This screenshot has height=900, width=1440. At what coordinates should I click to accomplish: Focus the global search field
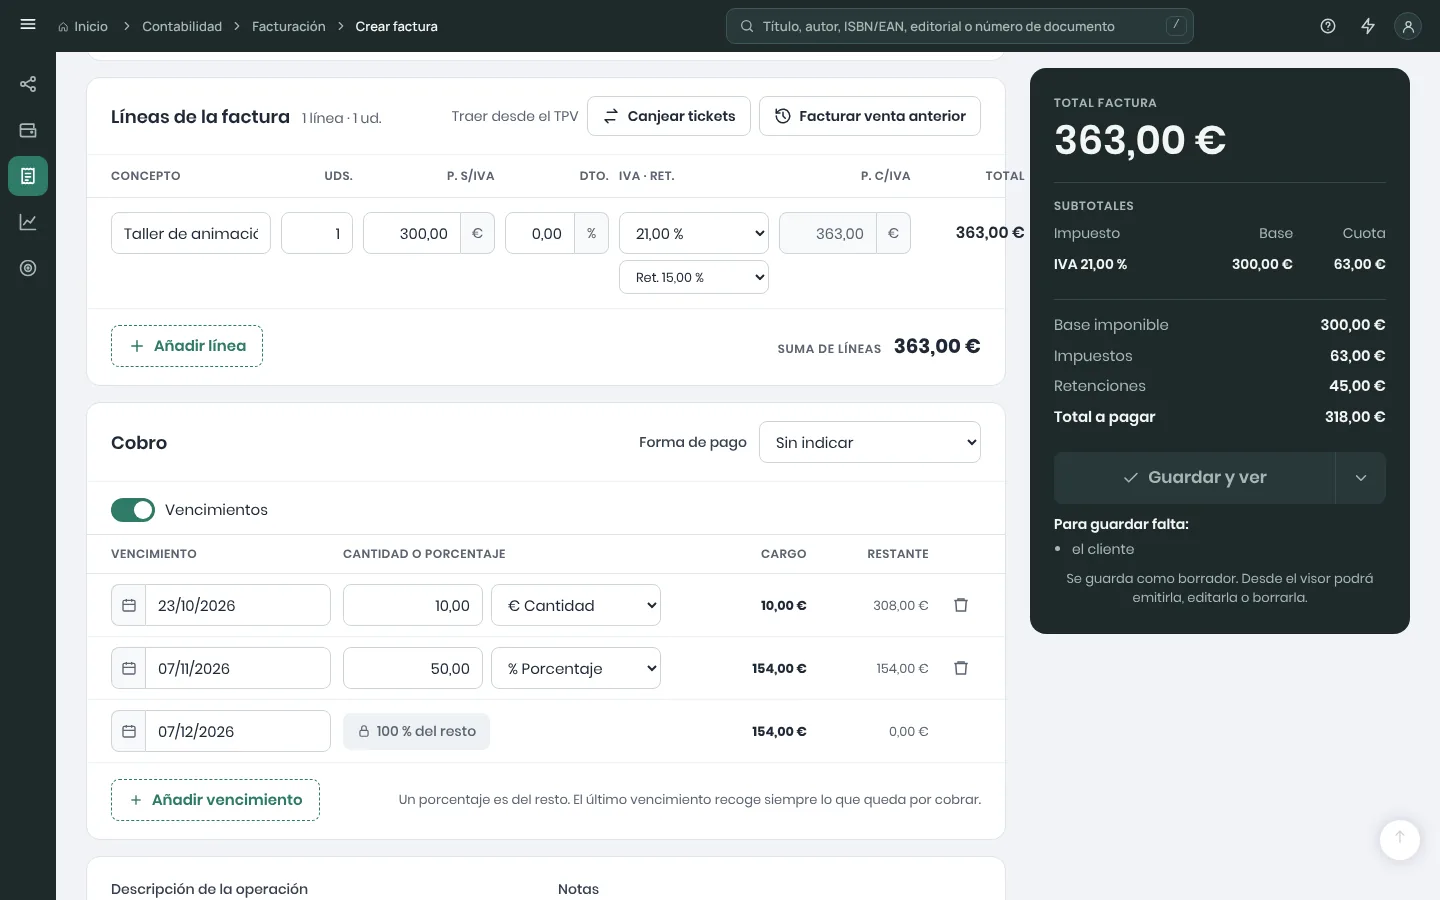click(960, 26)
